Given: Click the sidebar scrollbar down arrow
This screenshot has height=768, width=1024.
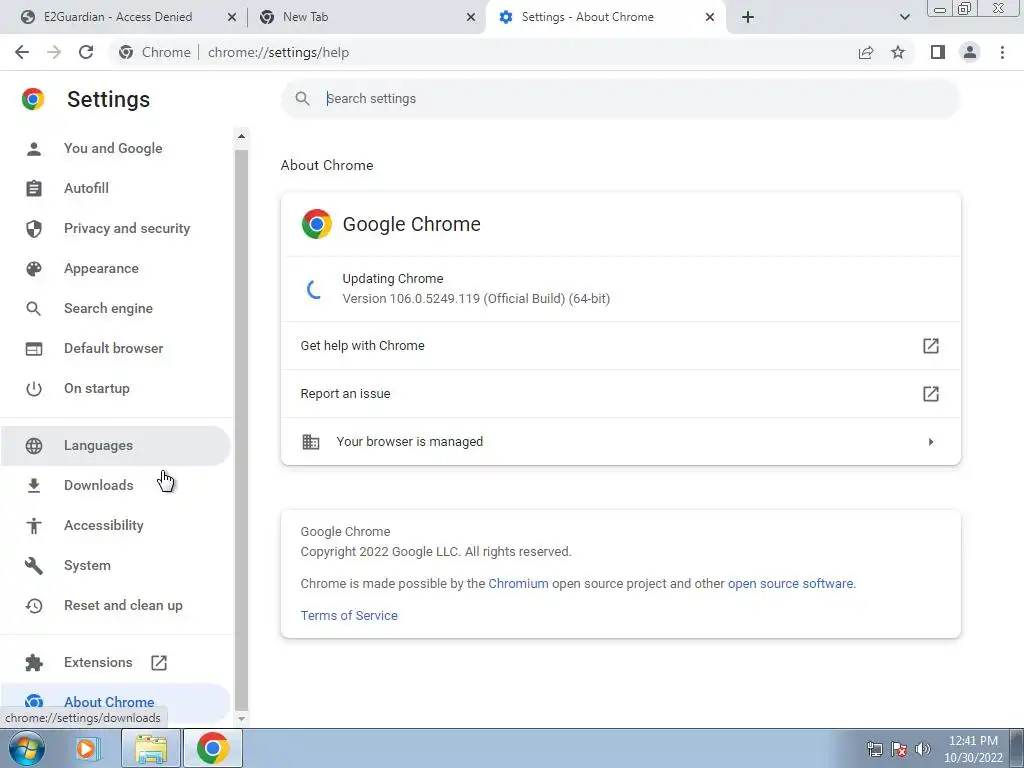Looking at the screenshot, I should pyautogui.click(x=241, y=718).
